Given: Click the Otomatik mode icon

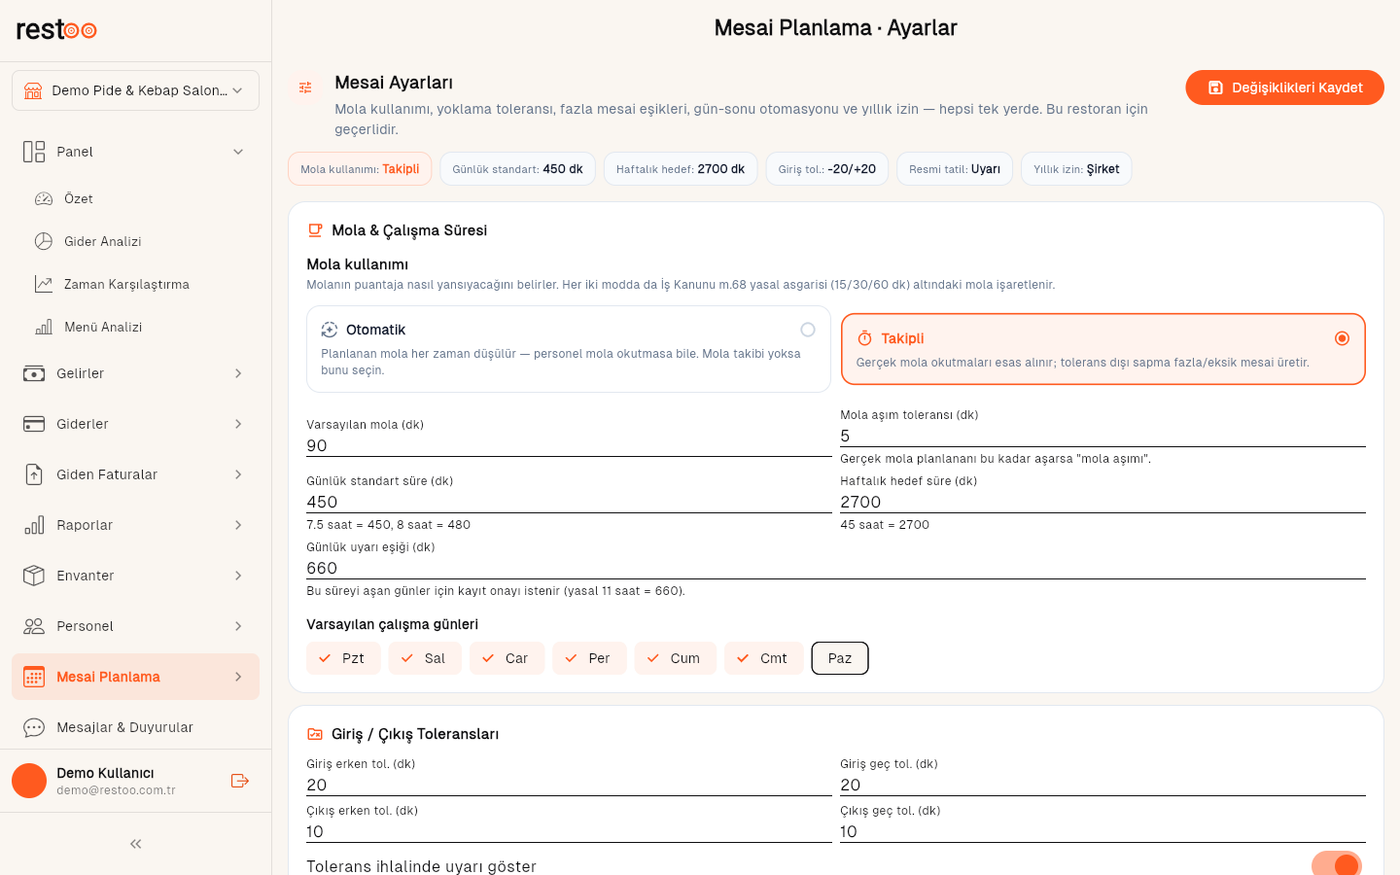Looking at the screenshot, I should click(329, 330).
